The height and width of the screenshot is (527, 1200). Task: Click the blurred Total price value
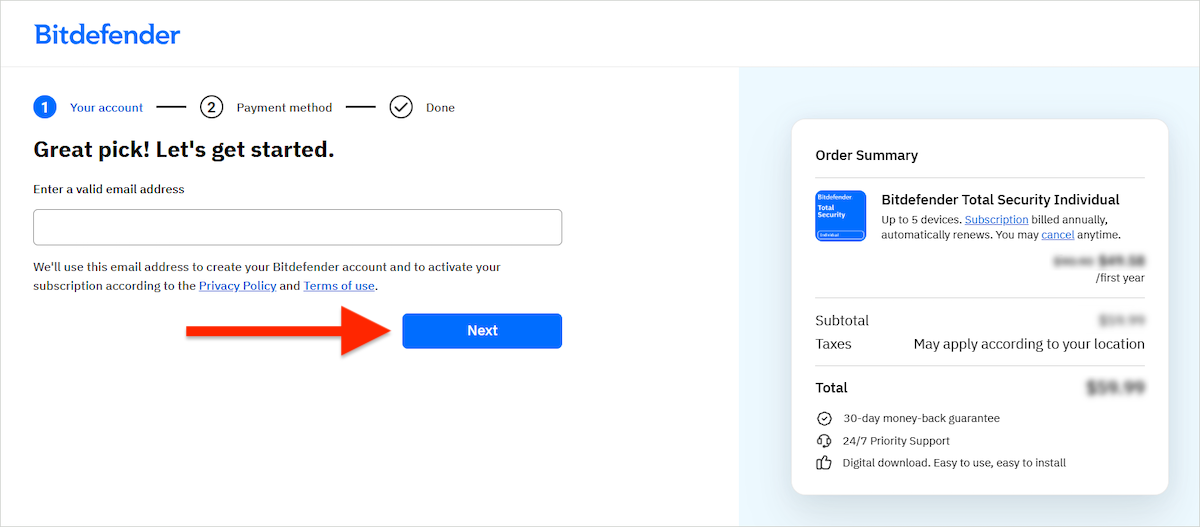1115,387
